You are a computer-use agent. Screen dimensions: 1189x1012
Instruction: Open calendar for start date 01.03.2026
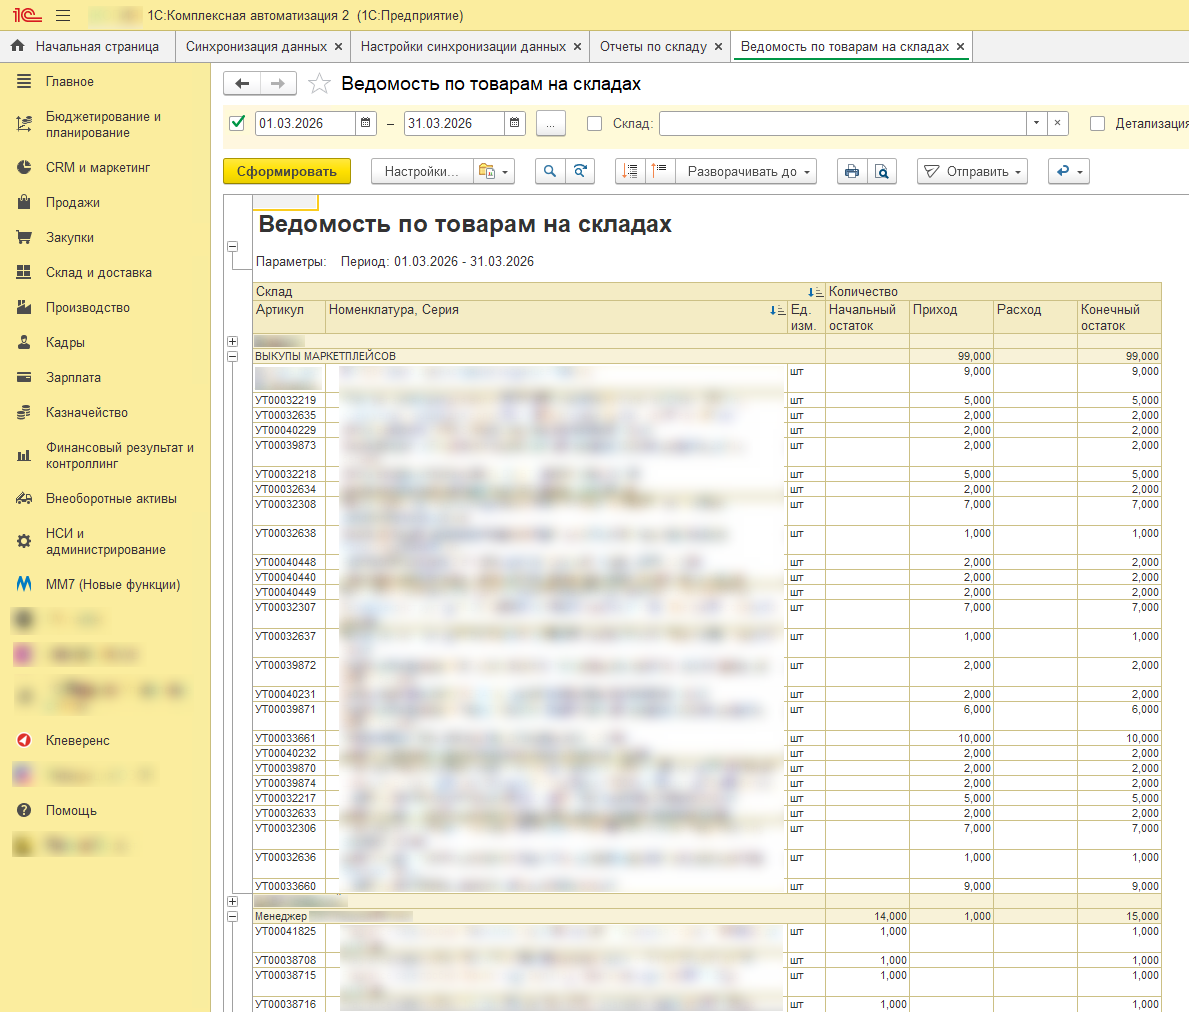(x=365, y=123)
